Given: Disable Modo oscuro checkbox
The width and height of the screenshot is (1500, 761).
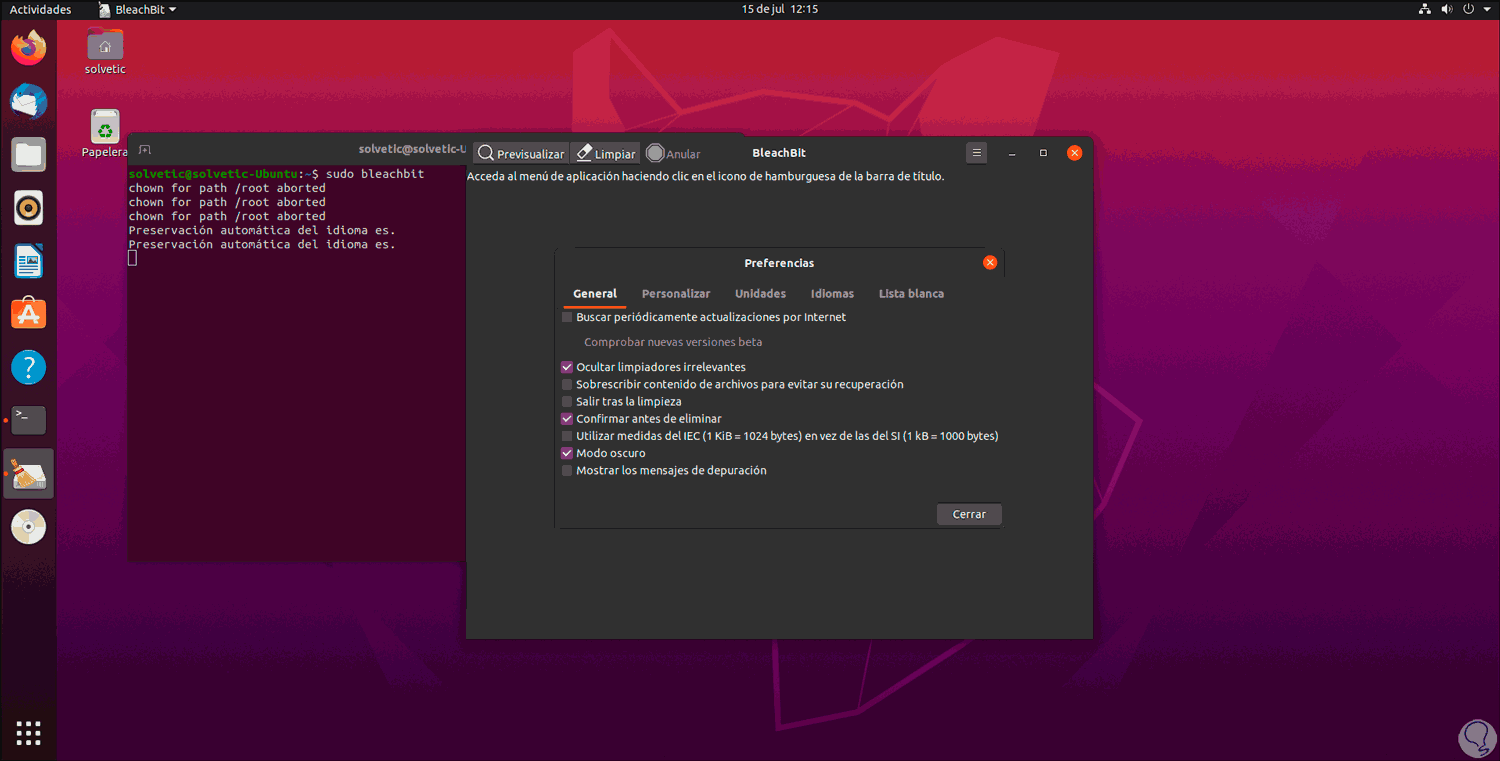Looking at the screenshot, I should tap(567, 453).
